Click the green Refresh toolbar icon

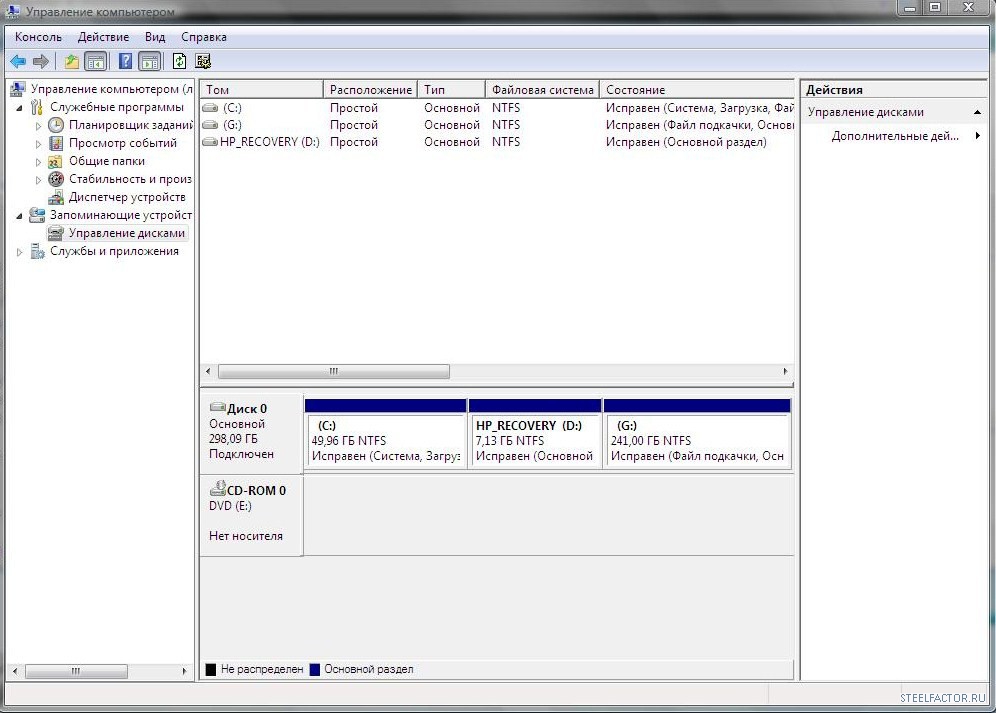tap(179, 61)
